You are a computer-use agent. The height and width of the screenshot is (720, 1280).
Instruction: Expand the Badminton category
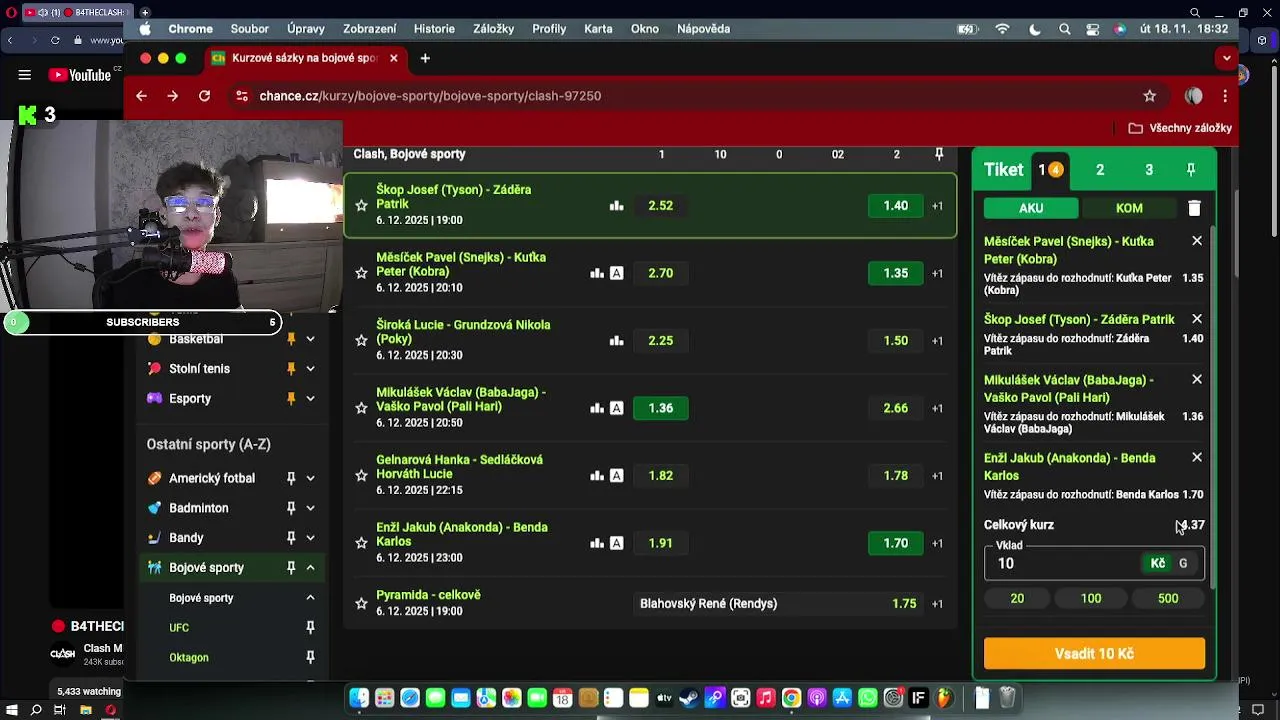tap(310, 508)
